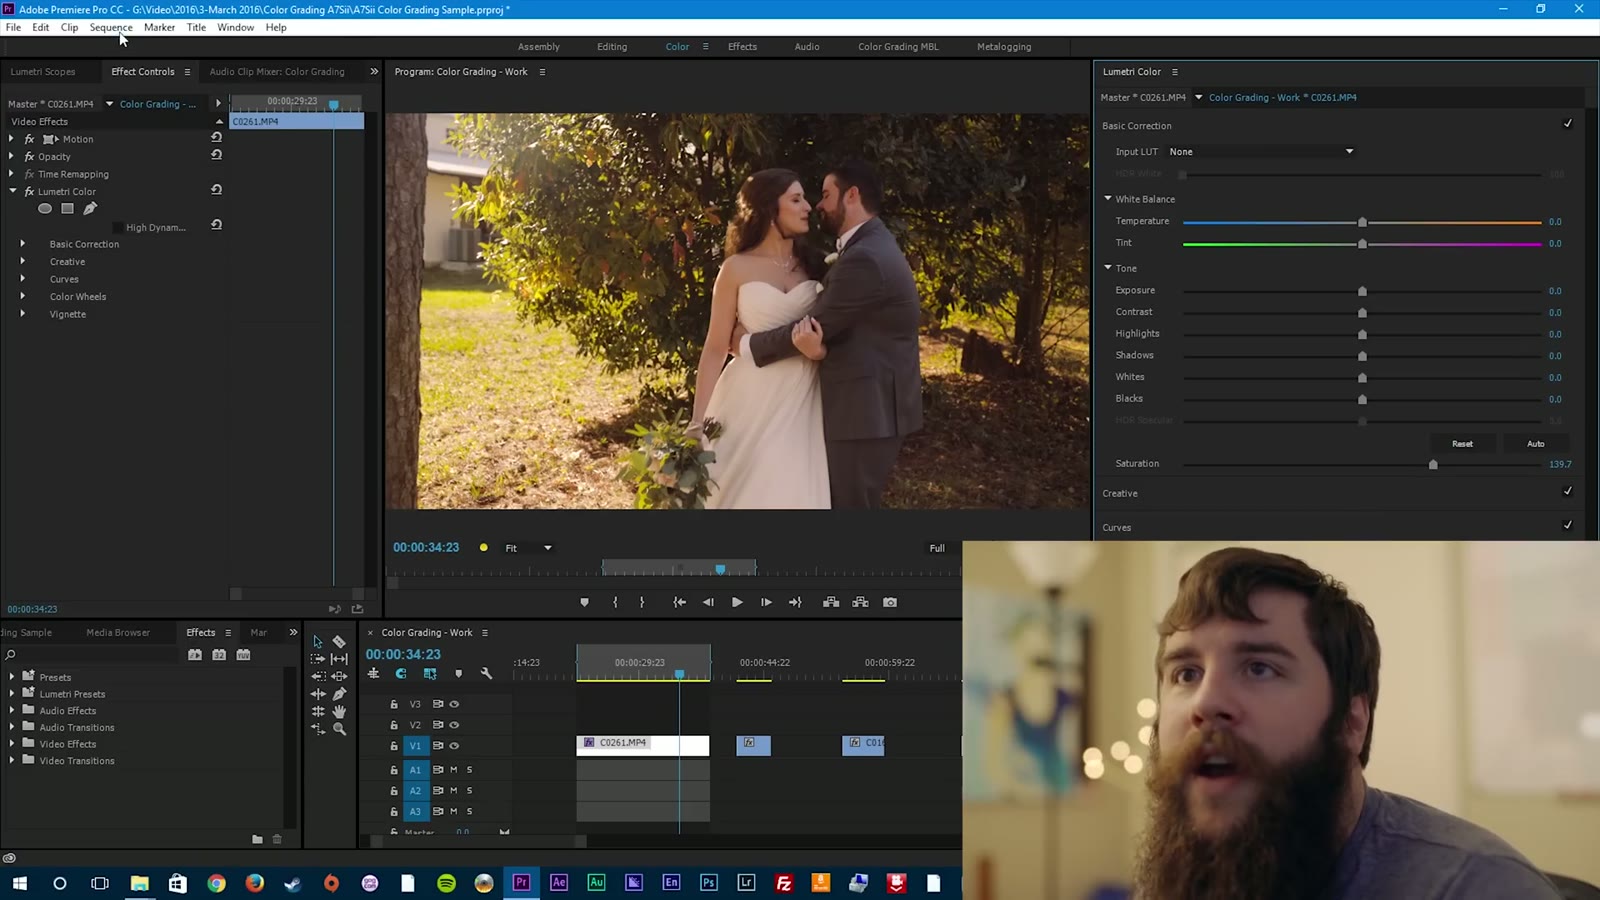This screenshot has height=900, width=1600.
Task: Create an ellipse mask for Lumetri Color
Action: 45,209
